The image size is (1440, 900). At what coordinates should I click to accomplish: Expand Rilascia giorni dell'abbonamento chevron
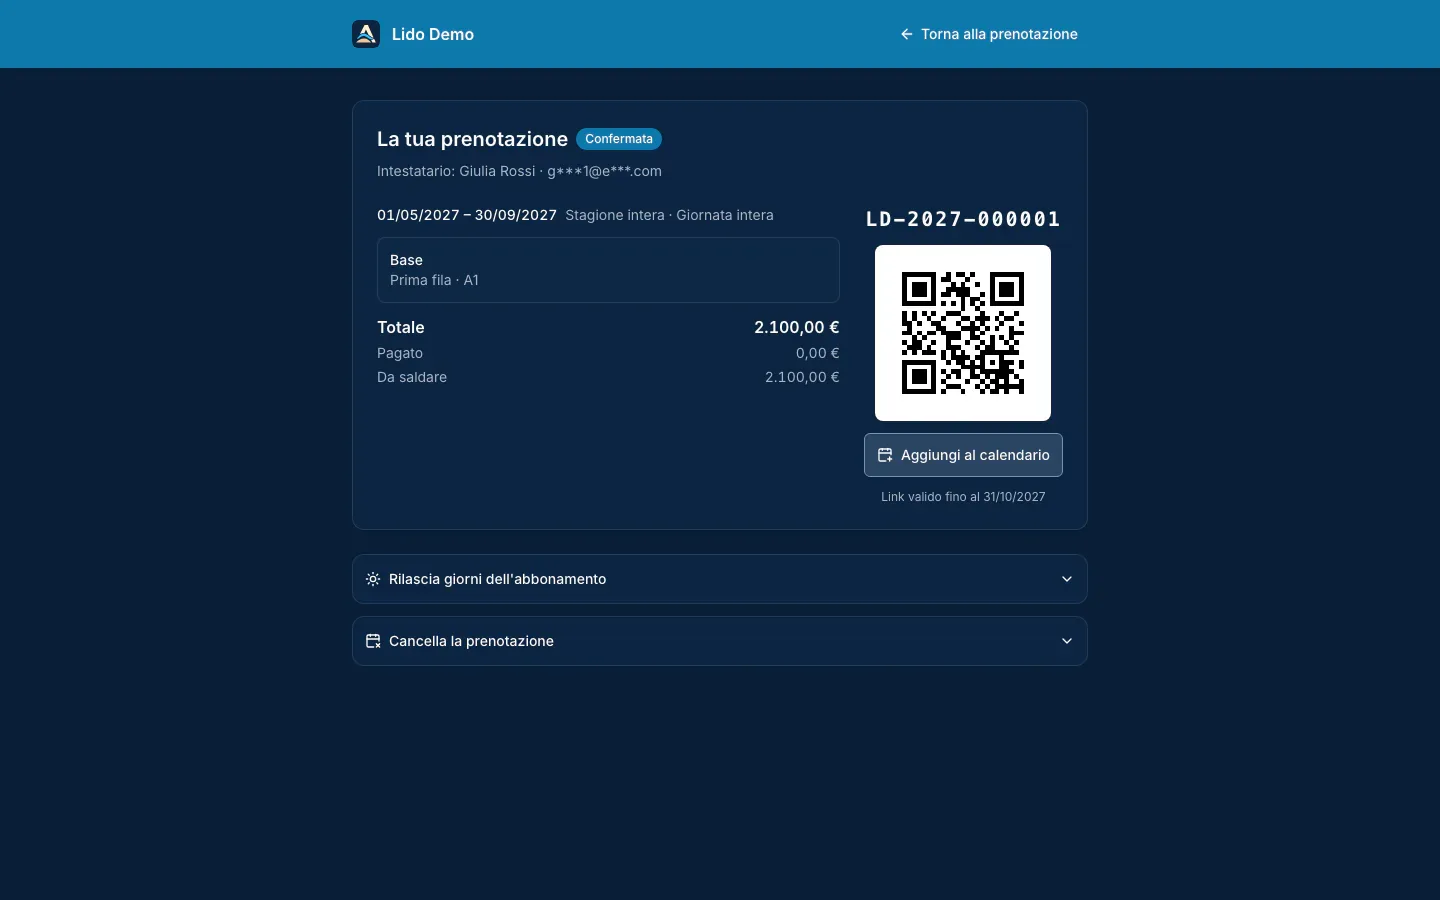pyautogui.click(x=1067, y=579)
